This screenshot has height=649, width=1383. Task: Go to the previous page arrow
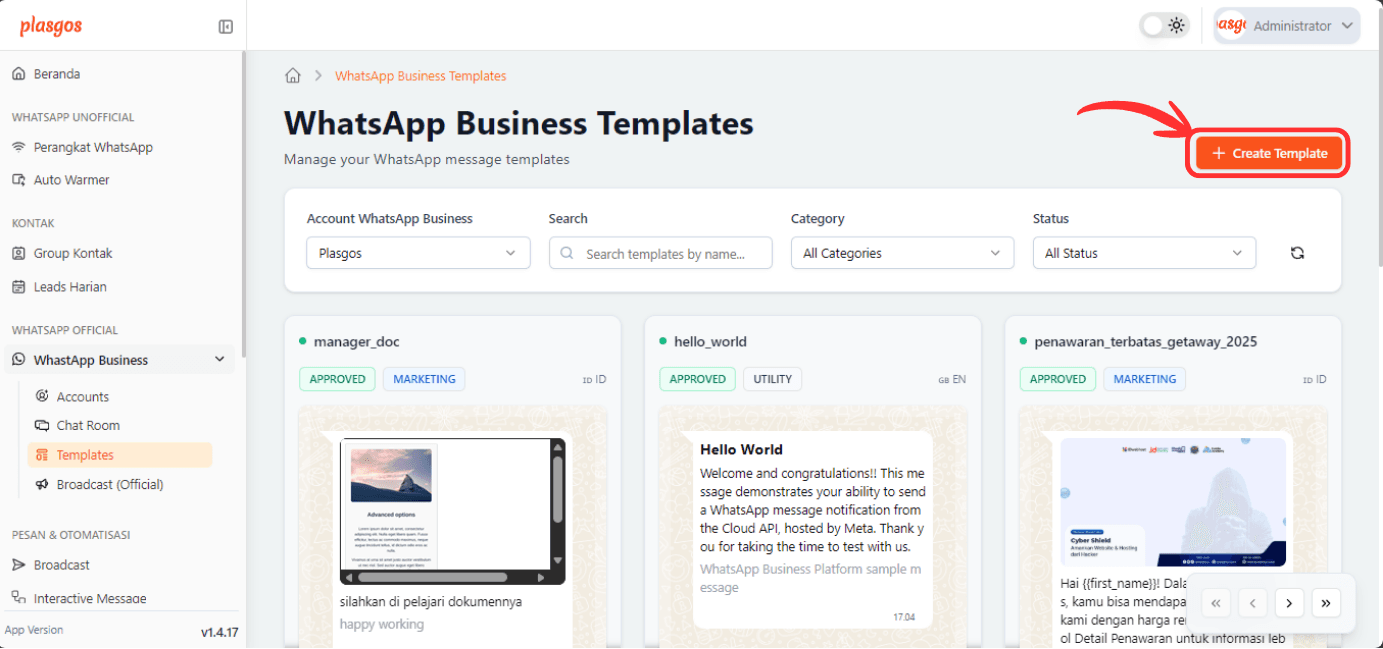click(1252, 603)
